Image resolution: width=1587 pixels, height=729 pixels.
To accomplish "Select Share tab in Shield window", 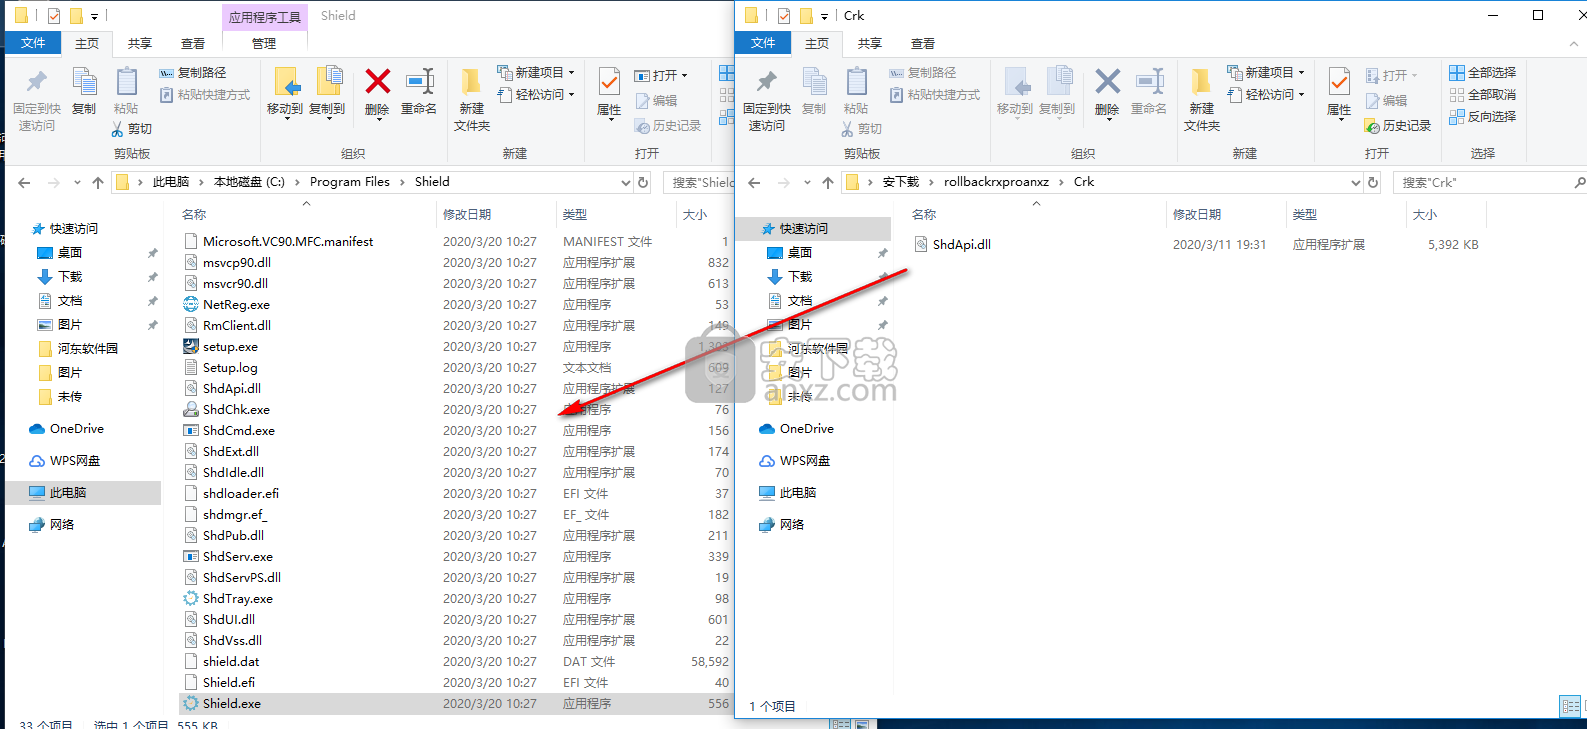I will pos(140,44).
